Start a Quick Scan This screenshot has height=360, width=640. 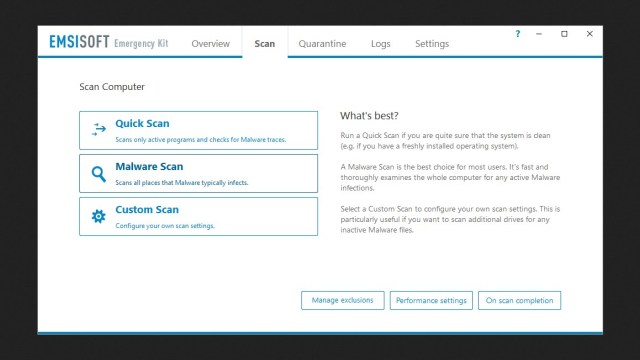point(198,130)
